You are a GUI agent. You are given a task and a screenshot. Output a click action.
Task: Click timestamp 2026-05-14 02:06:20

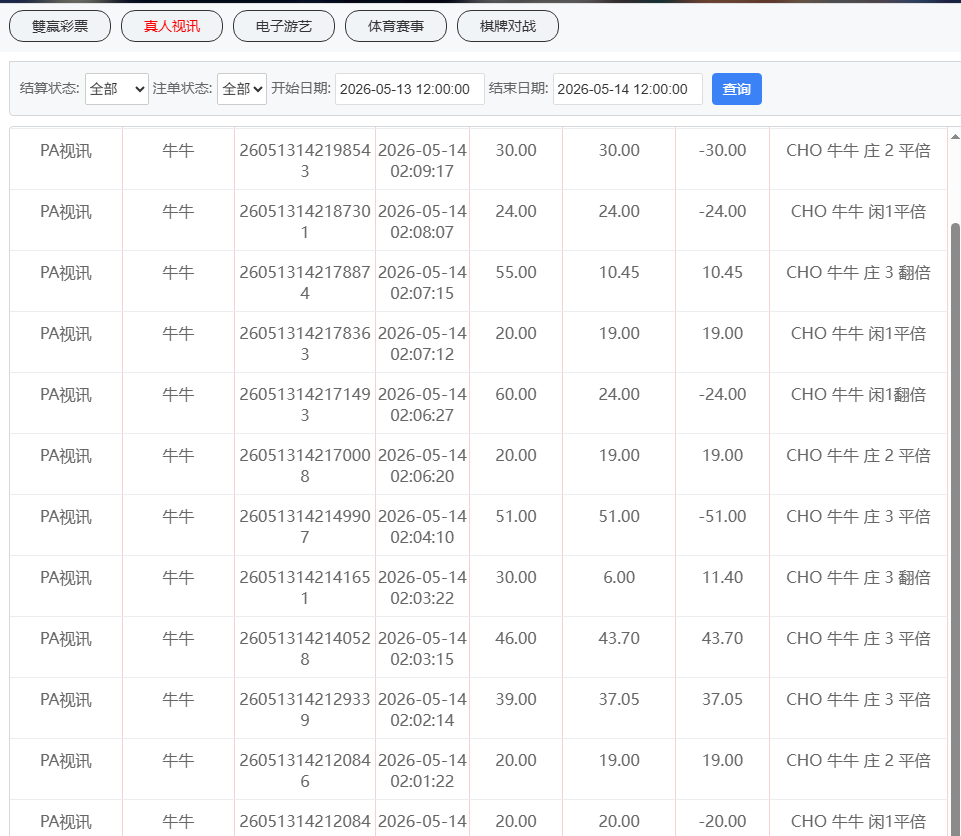tap(422, 466)
